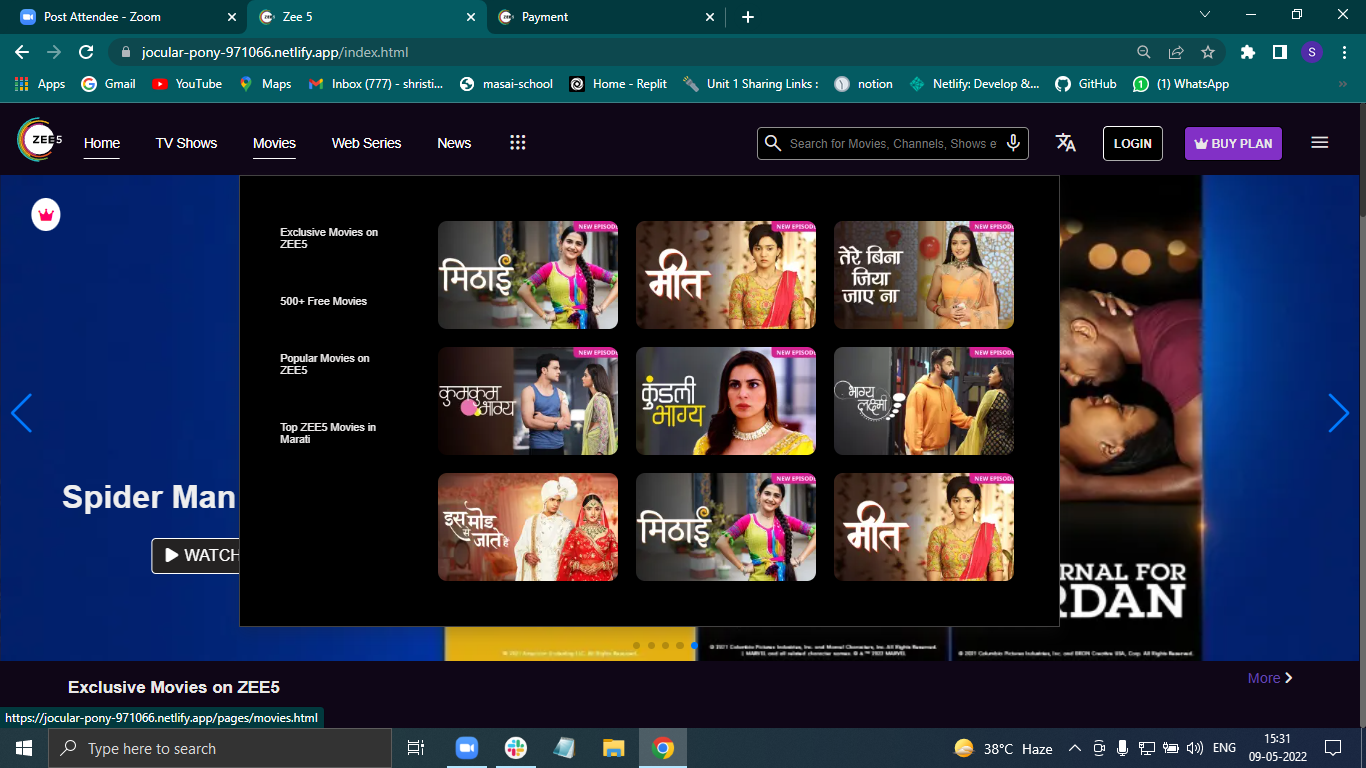Viewport: 1366px width, 768px height.
Task: Open the language translate icon
Action: (x=1066, y=143)
